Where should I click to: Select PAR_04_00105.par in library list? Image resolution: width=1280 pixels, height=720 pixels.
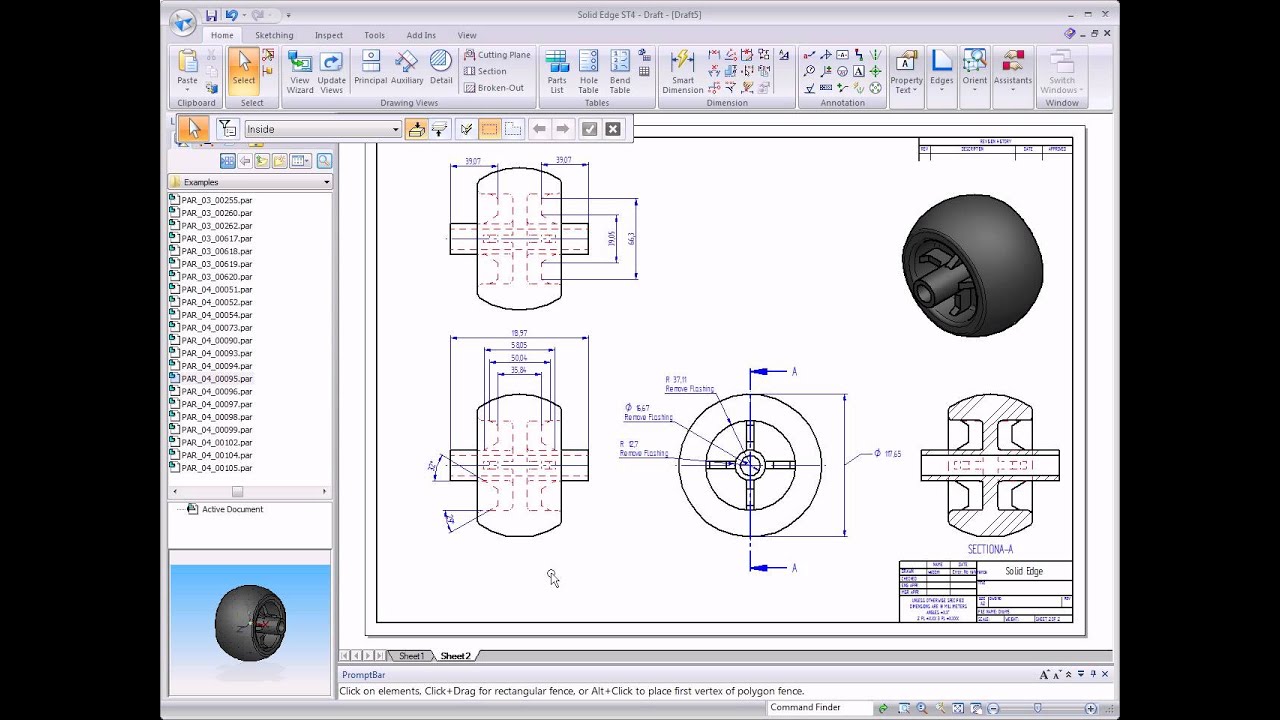click(x=216, y=468)
